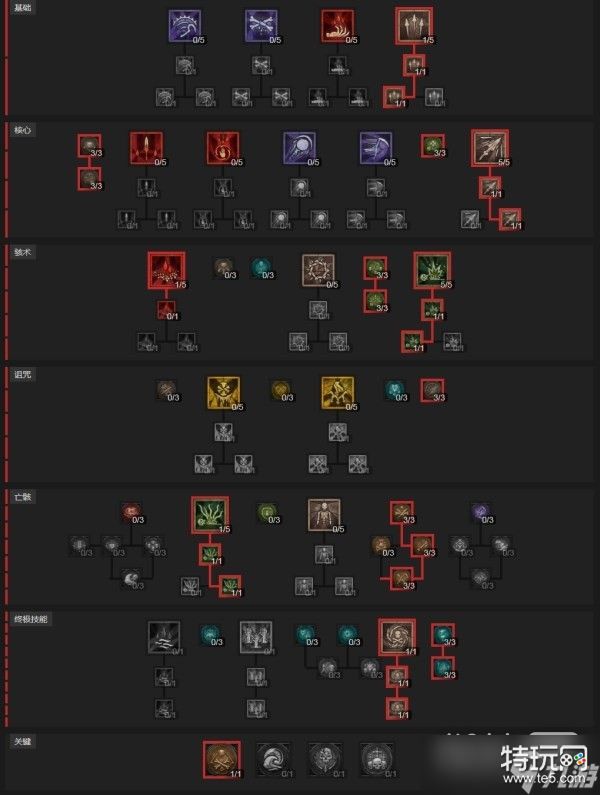This screenshot has width=600, height=795.
Task: Select the Bone Spear skill showing 5/5
Action: tap(490, 148)
